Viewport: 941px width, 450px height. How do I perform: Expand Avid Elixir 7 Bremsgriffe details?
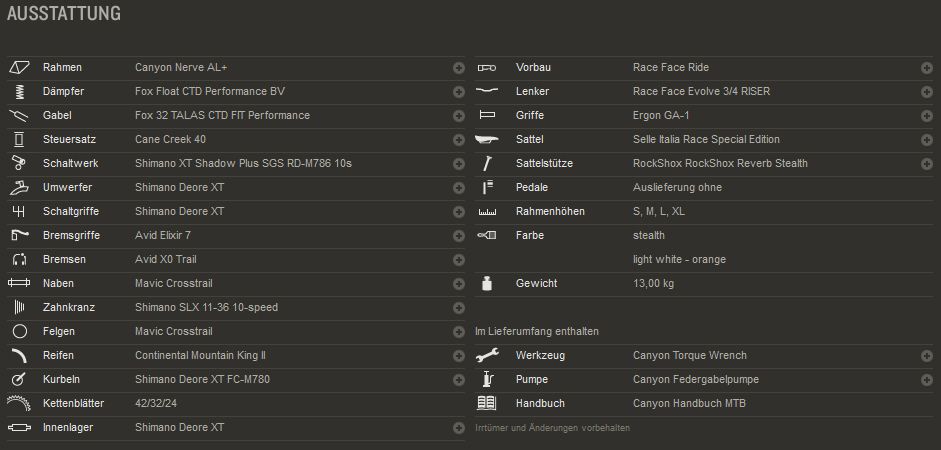pyautogui.click(x=458, y=236)
